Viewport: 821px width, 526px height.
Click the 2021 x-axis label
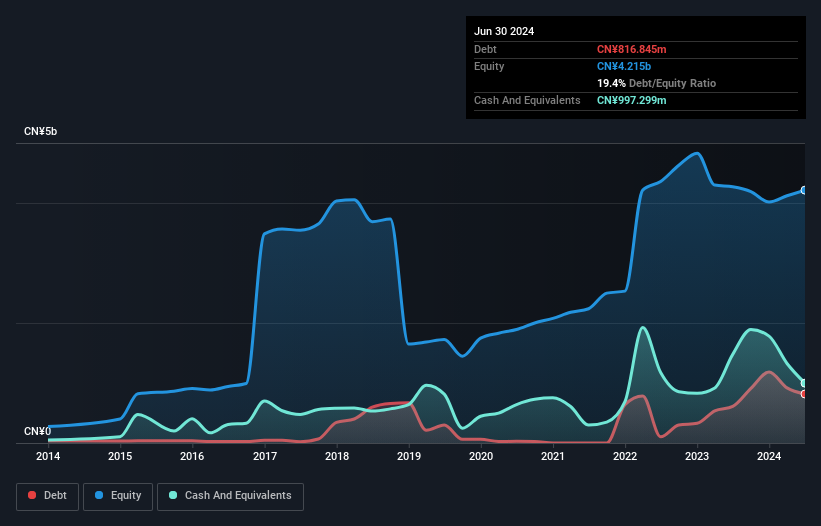[553, 456]
